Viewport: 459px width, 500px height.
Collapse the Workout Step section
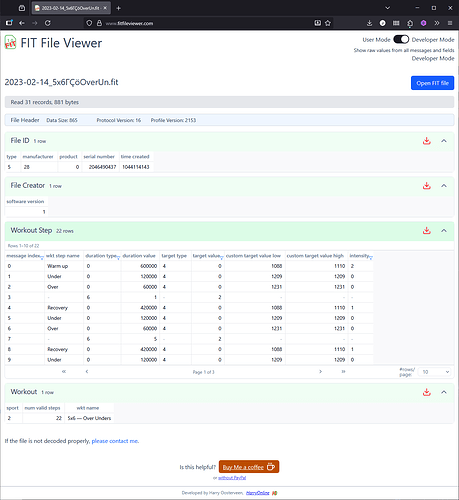point(444,230)
